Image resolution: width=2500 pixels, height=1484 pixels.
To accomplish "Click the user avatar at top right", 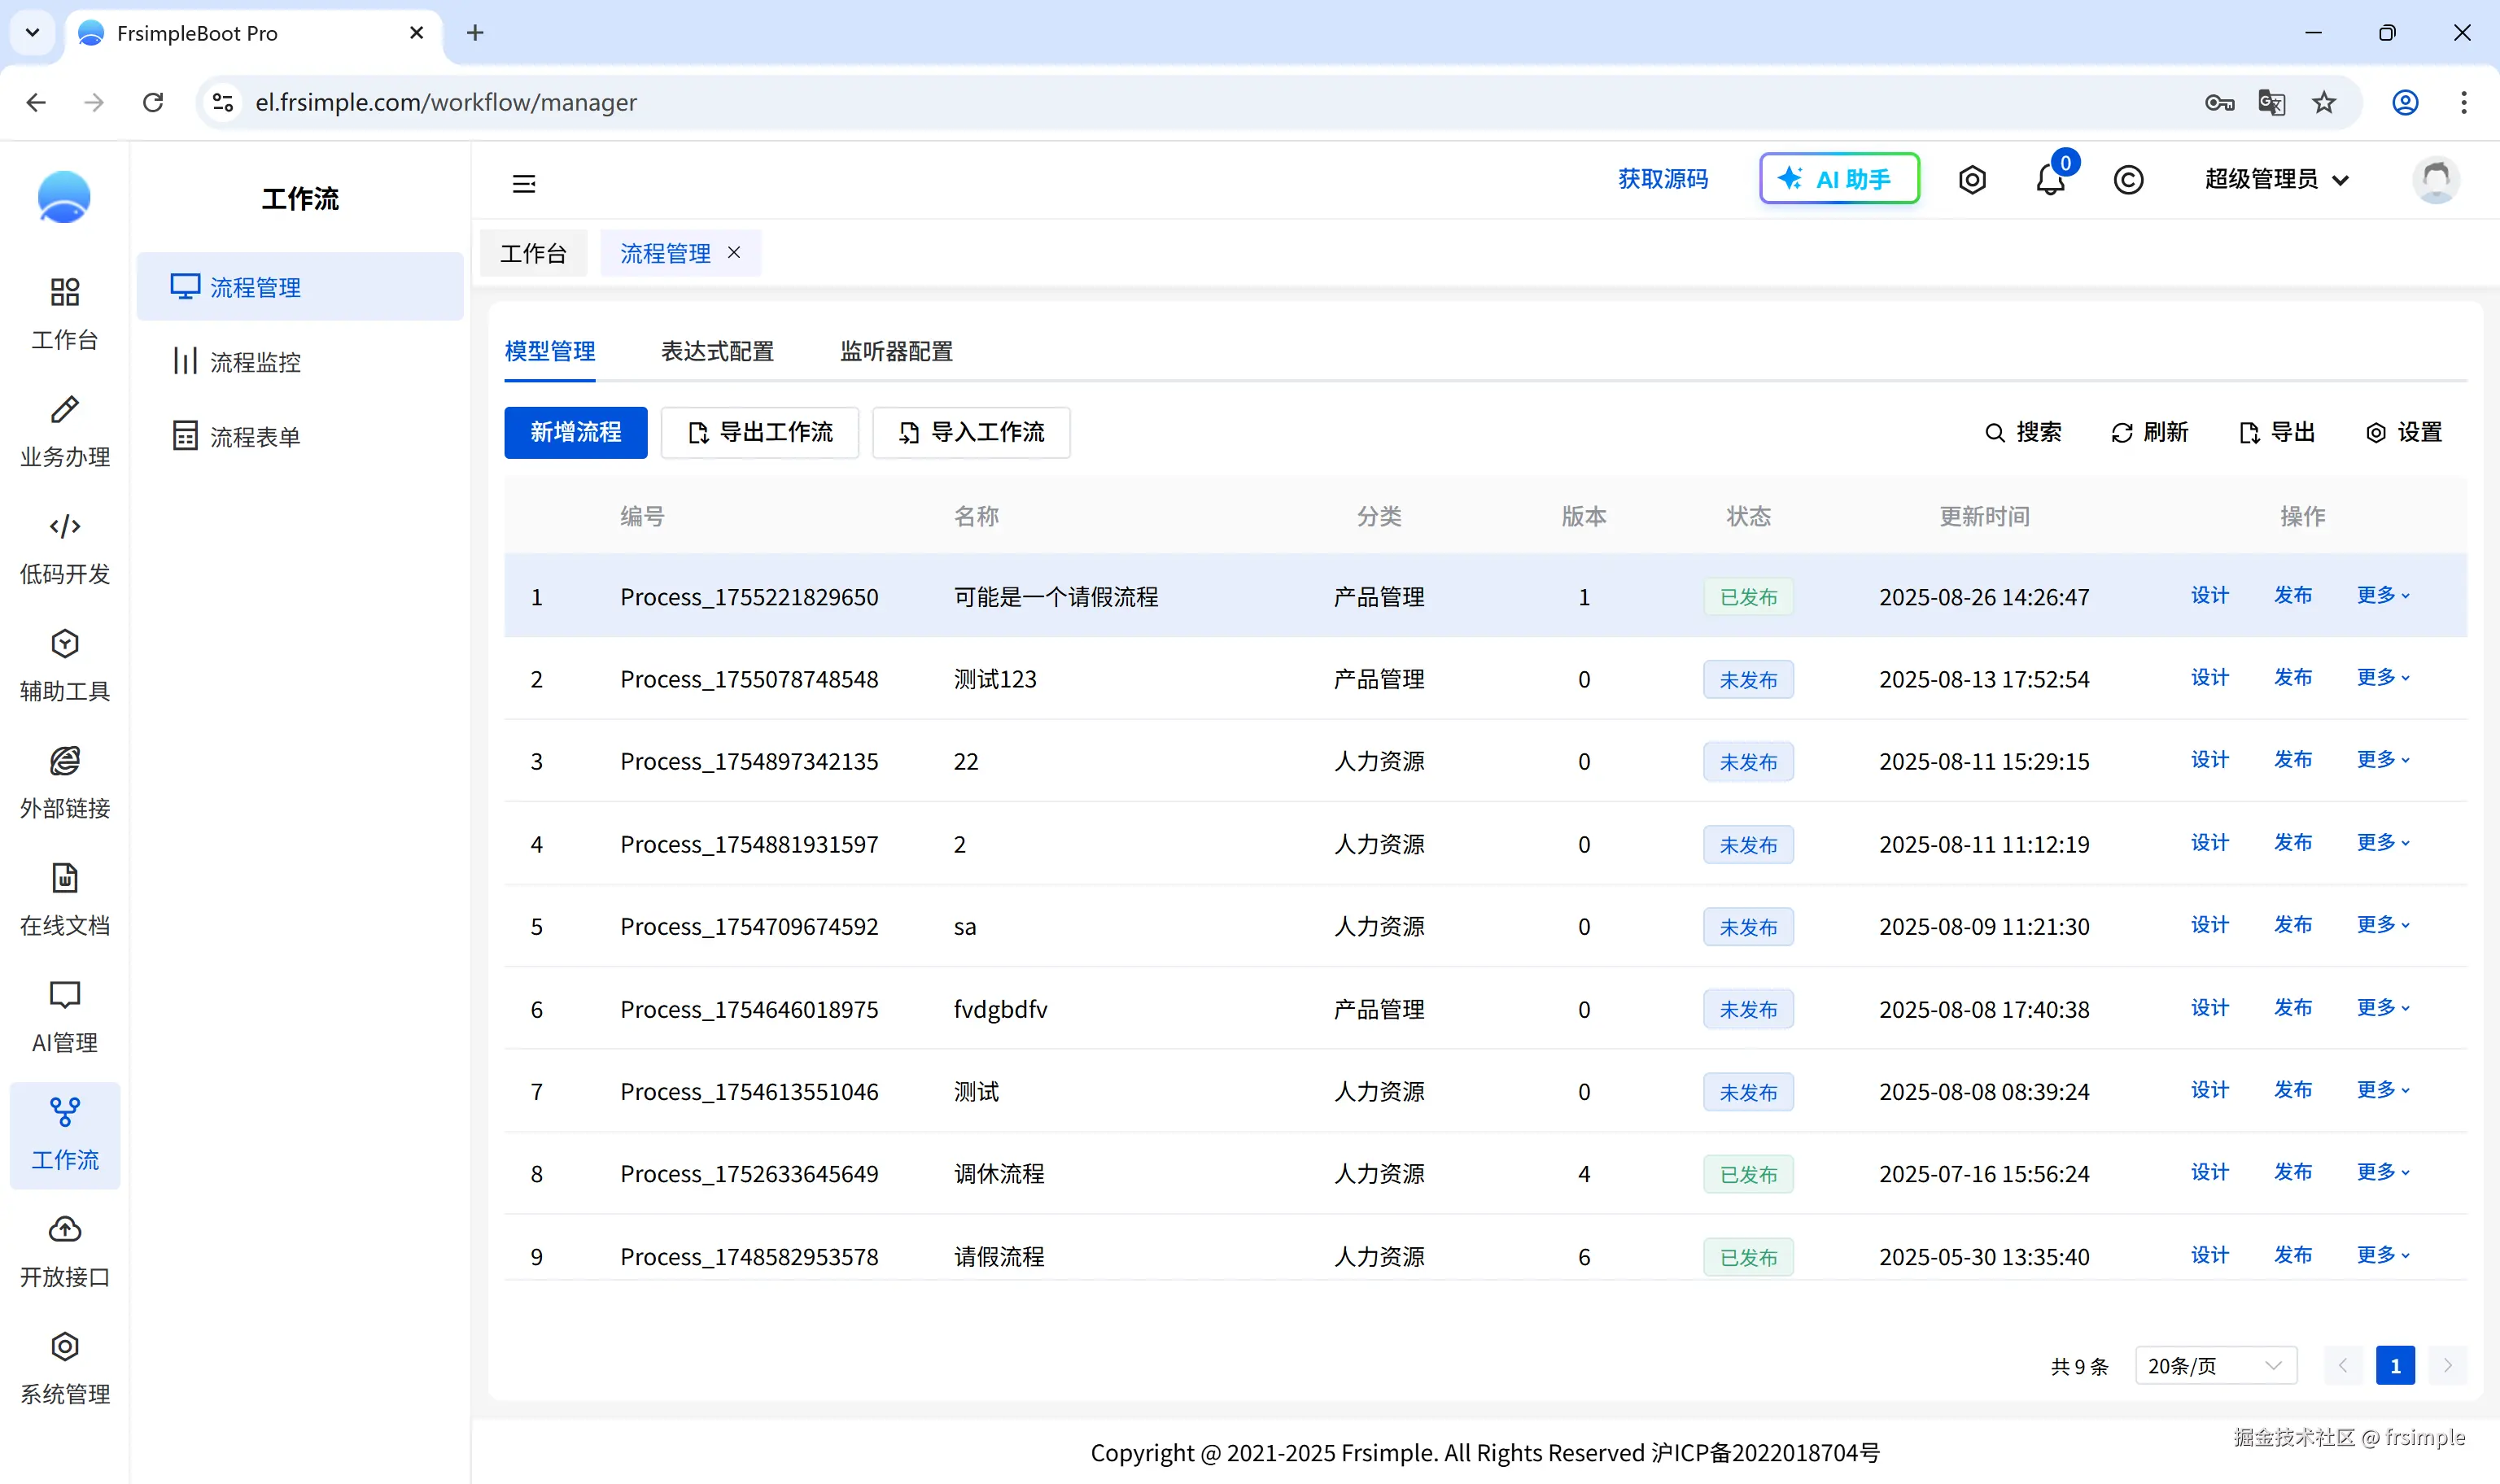I will 2435,180.
